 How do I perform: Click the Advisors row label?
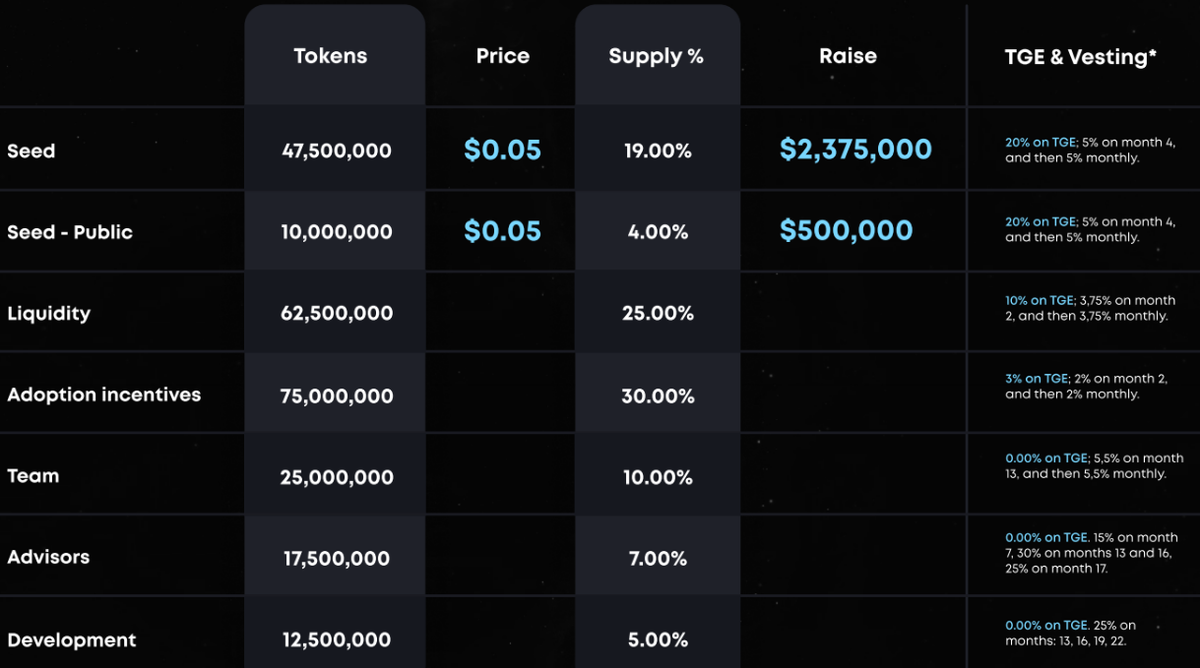(x=48, y=557)
